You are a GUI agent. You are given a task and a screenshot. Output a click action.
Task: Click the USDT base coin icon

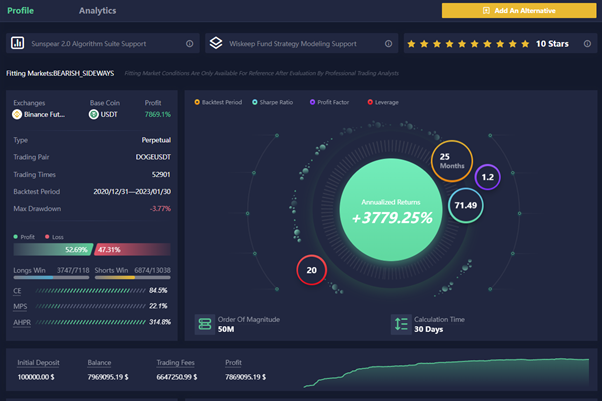pyautogui.click(x=94, y=114)
